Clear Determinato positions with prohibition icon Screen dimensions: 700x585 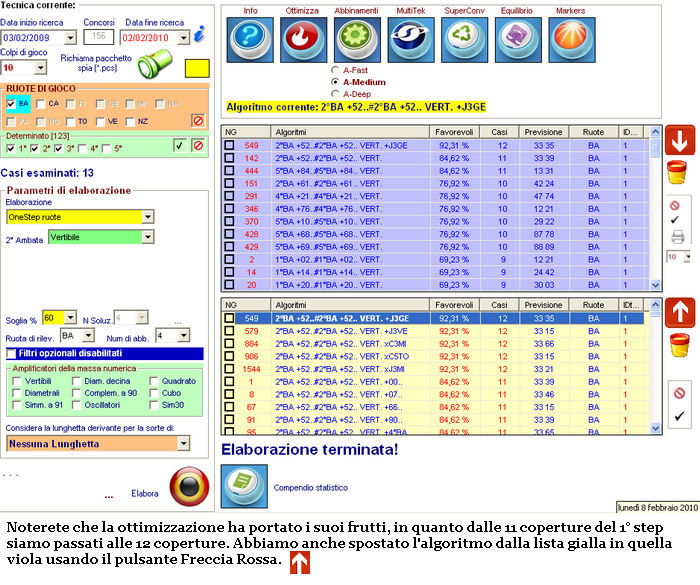pyautogui.click(x=199, y=146)
